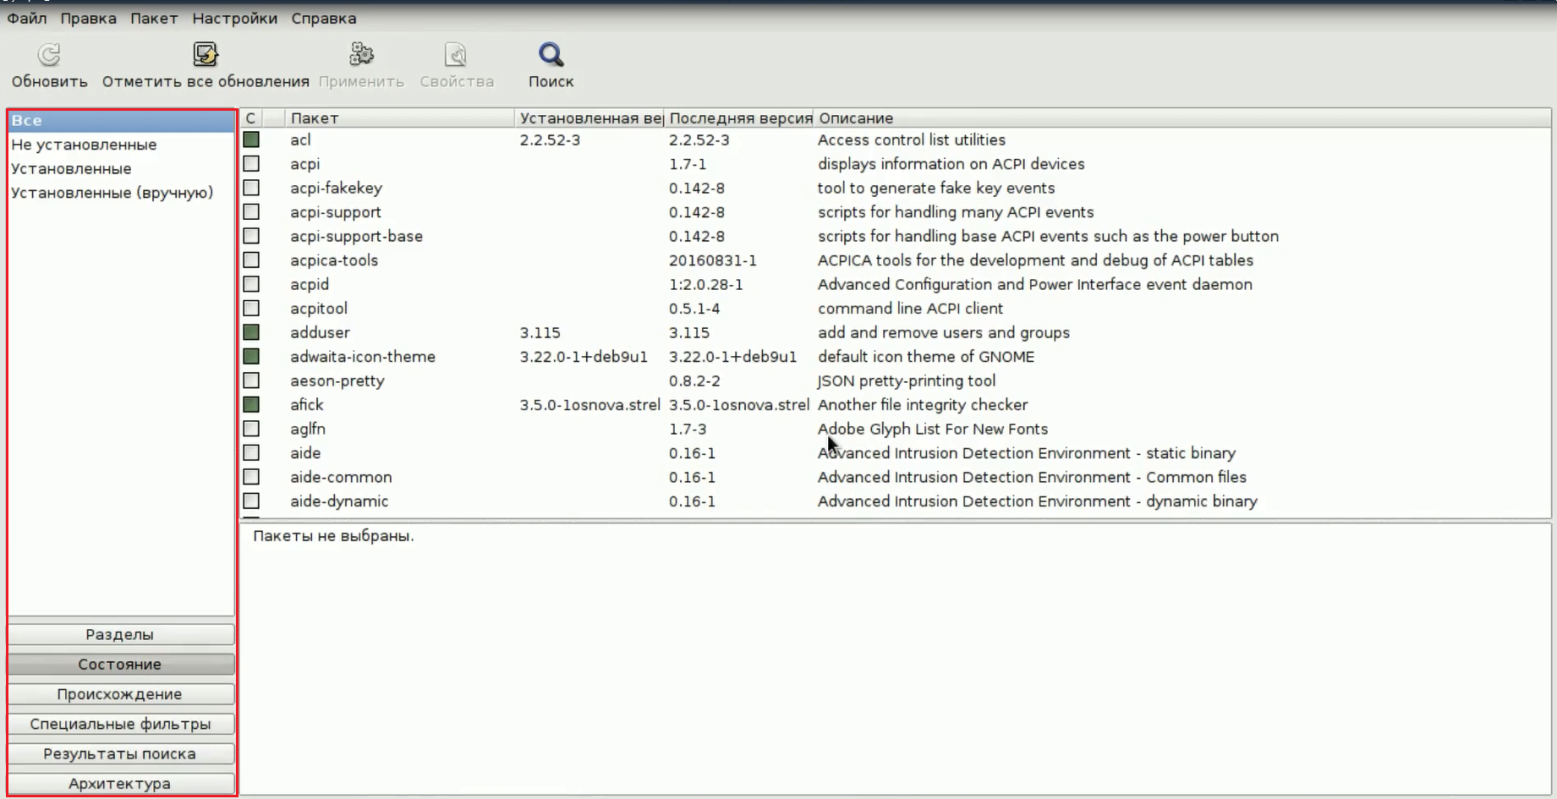Open the Справка menu
1557x799 pixels.
click(324, 18)
